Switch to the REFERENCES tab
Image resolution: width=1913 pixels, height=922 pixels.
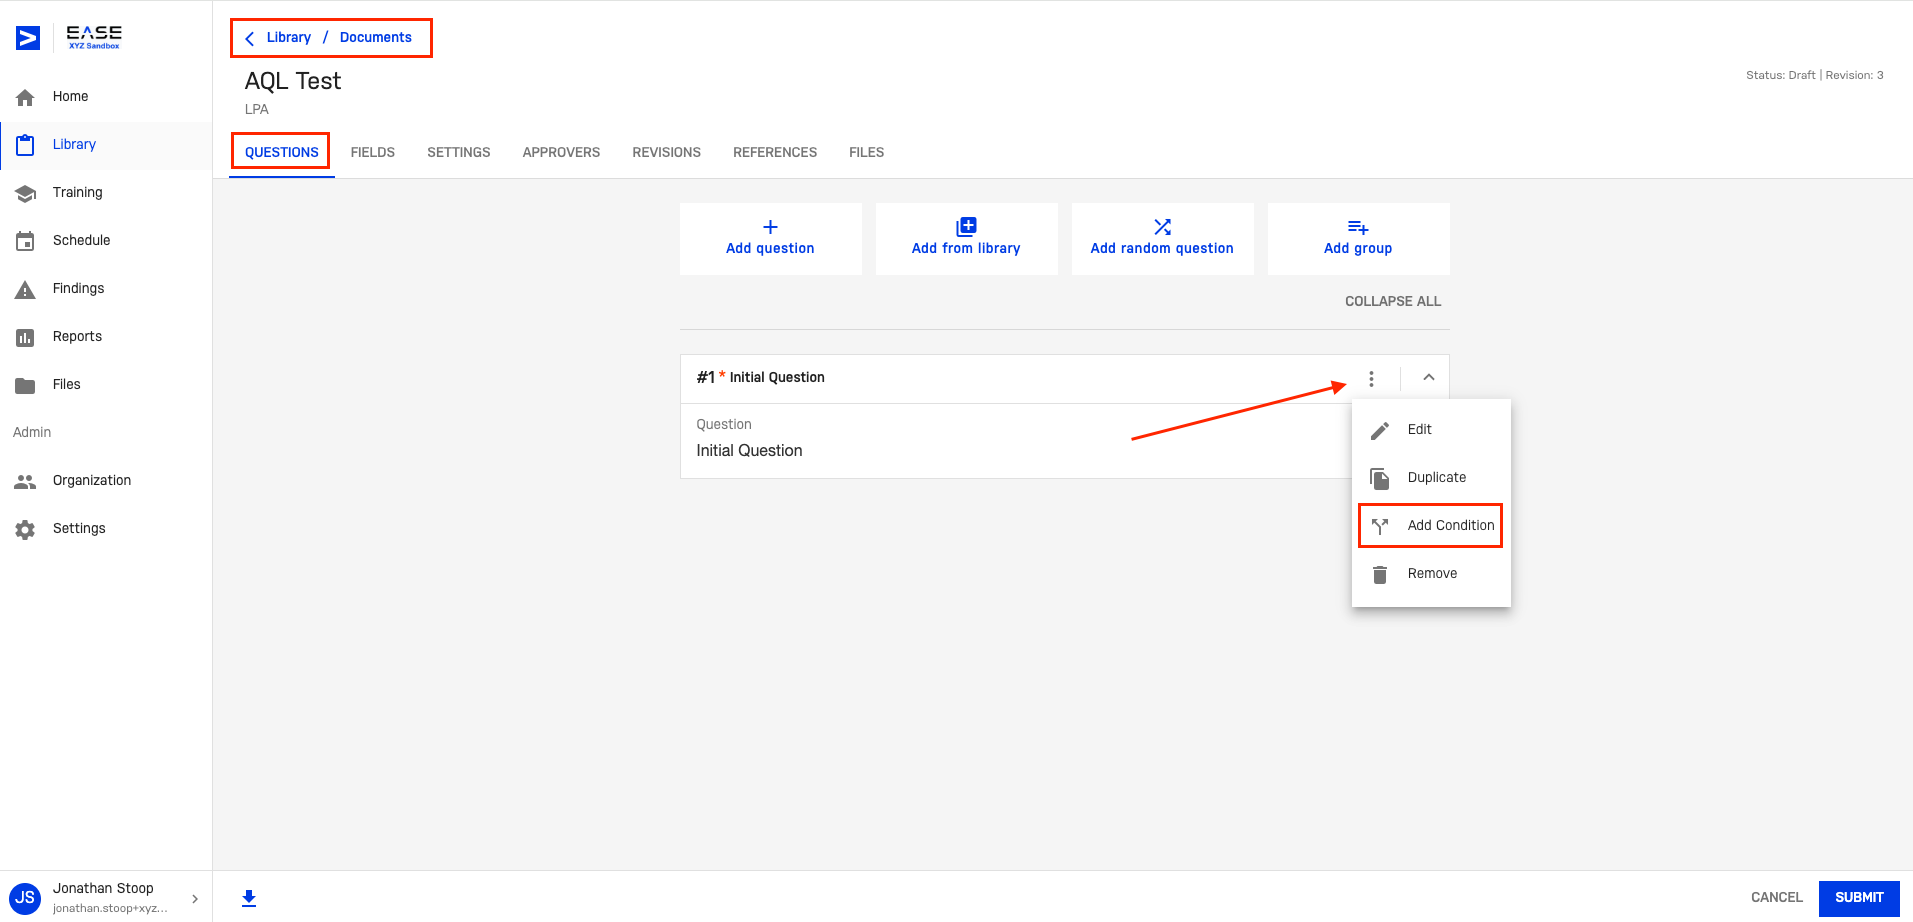775,153
